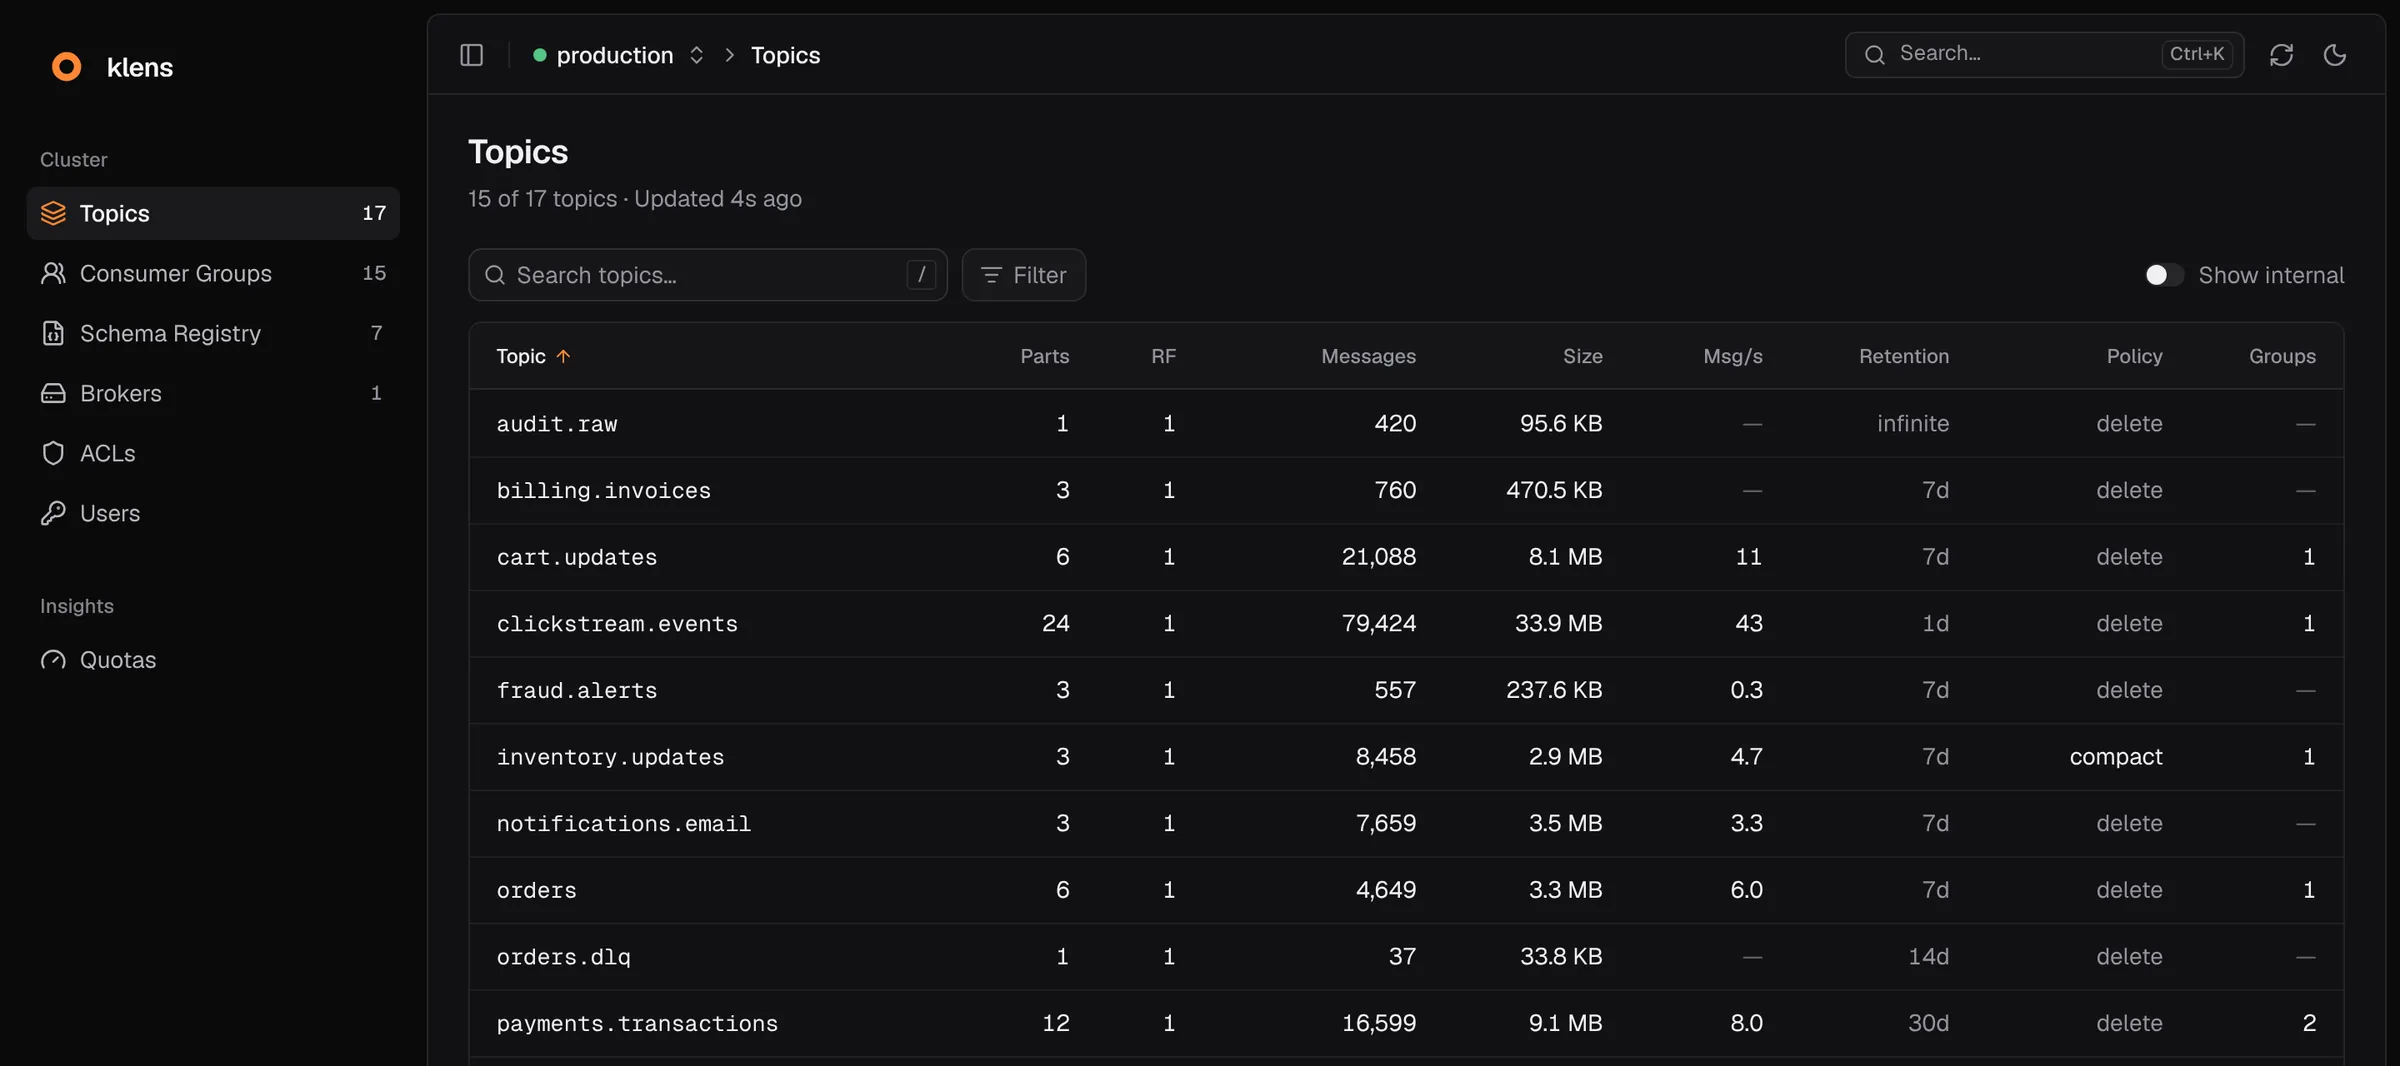Click the klens orange logo icon

pyautogui.click(x=66, y=67)
